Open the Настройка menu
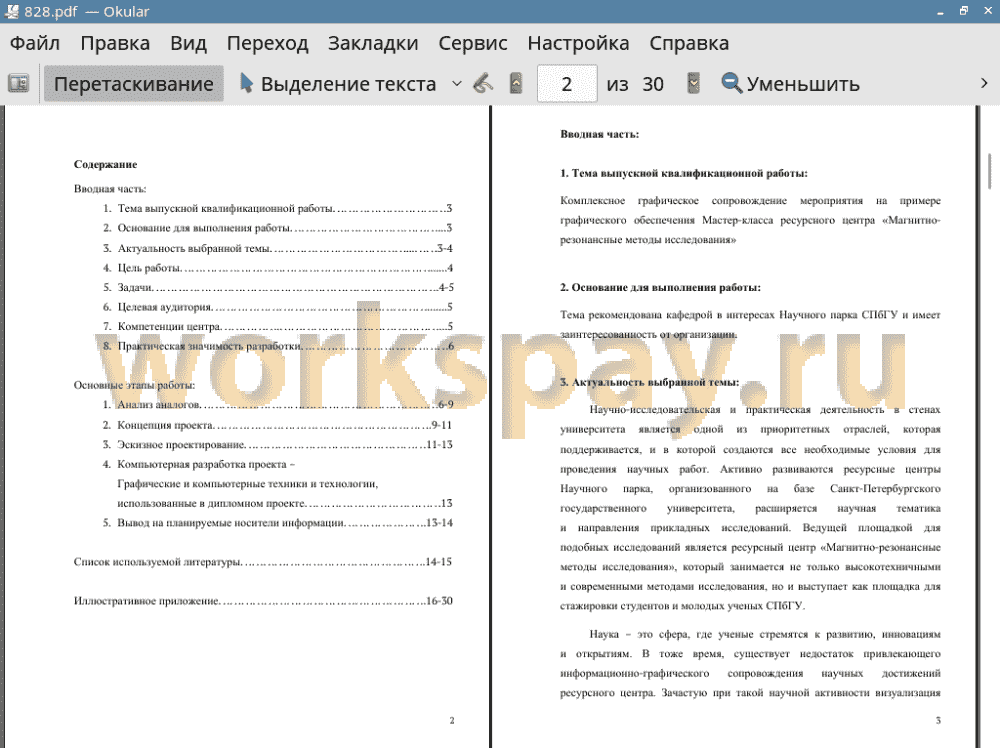The width and height of the screenshot is (1000, 748). (578, 43)
